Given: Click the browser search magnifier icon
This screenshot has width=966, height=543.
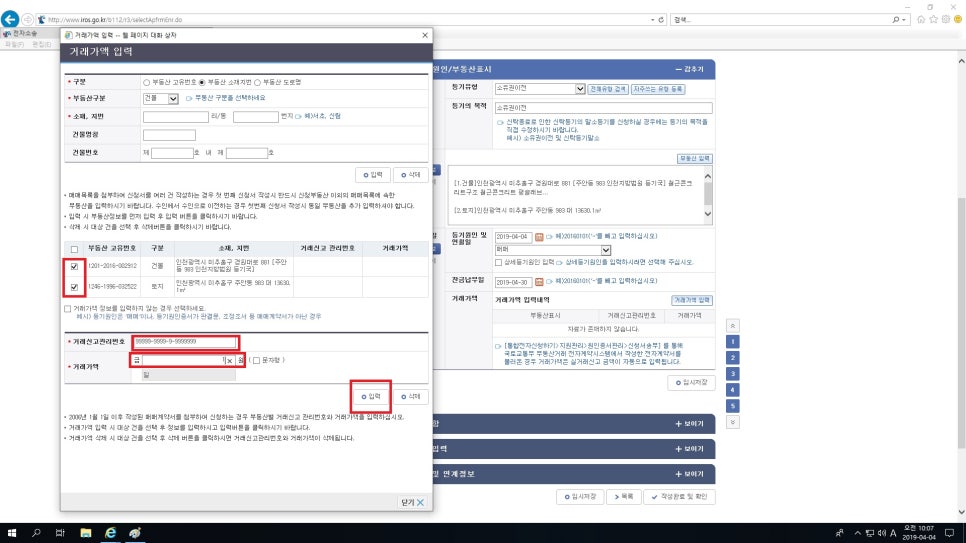Looking at the screenshot, I should pos(896,20).
